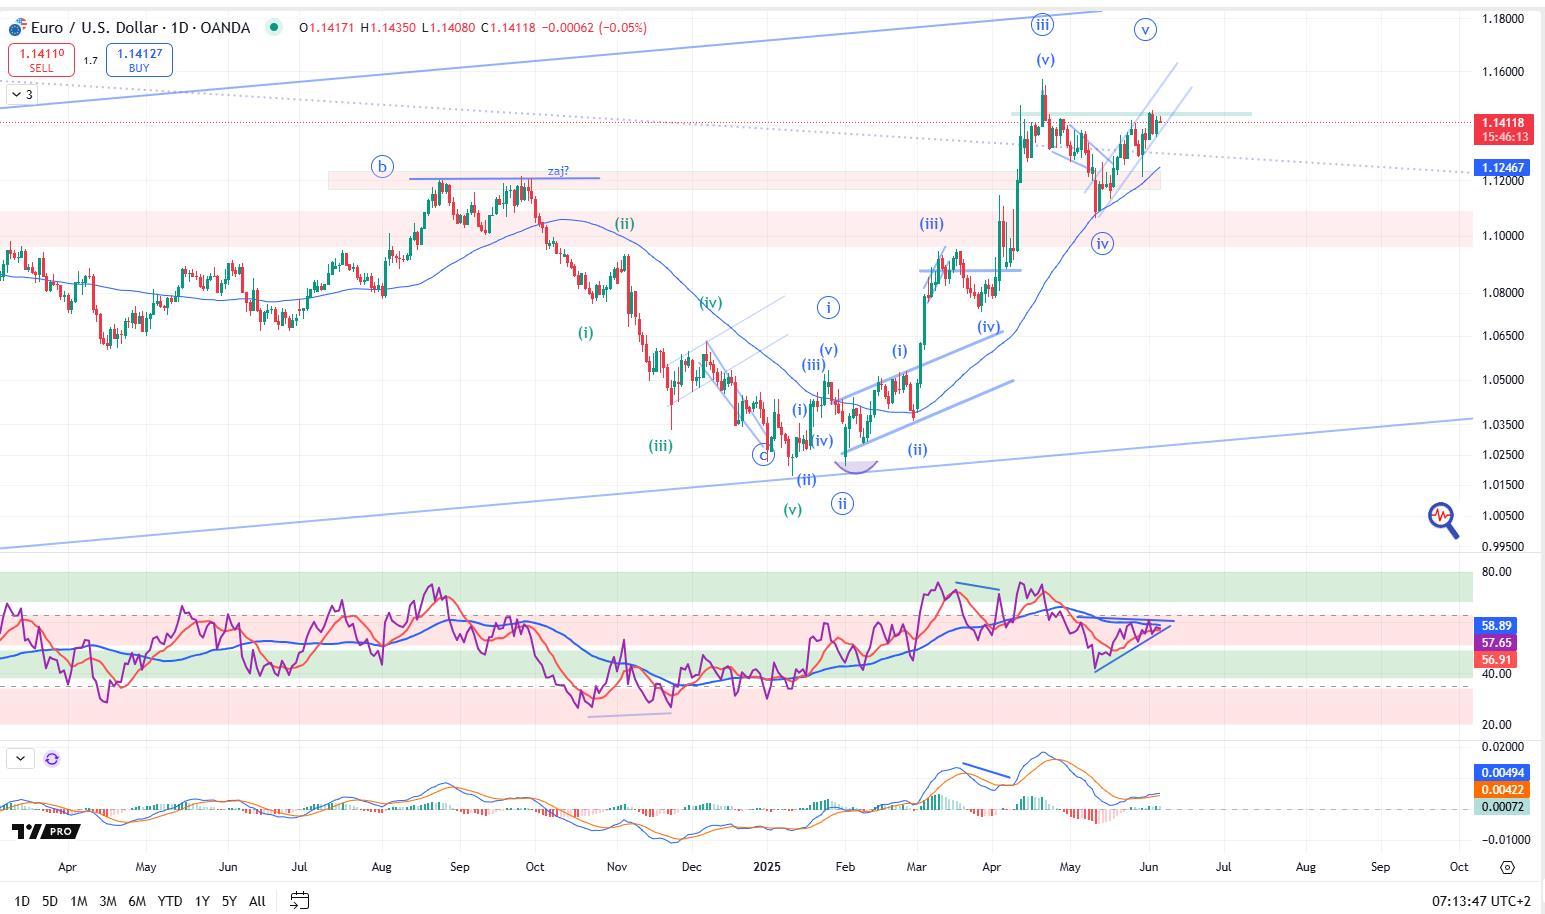Expand the MACD pane legend chevron
1545x914 pixels.
(20, 759)
